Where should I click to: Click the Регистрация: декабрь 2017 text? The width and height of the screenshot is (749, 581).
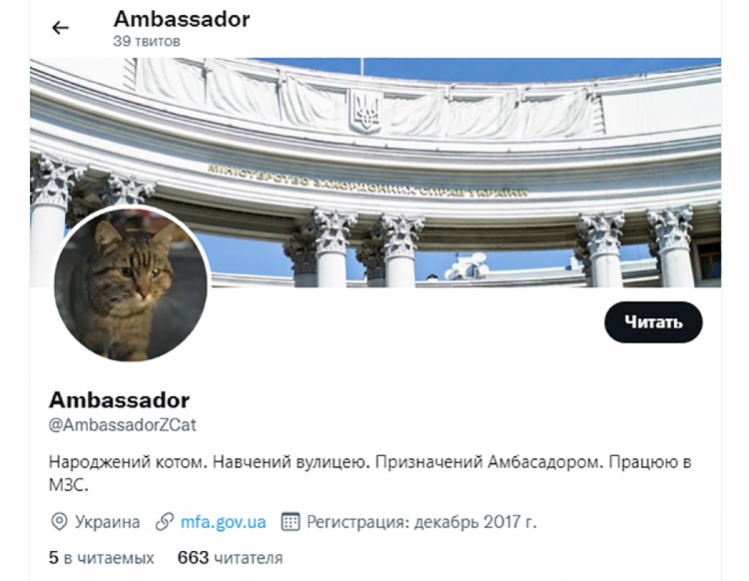421,522
